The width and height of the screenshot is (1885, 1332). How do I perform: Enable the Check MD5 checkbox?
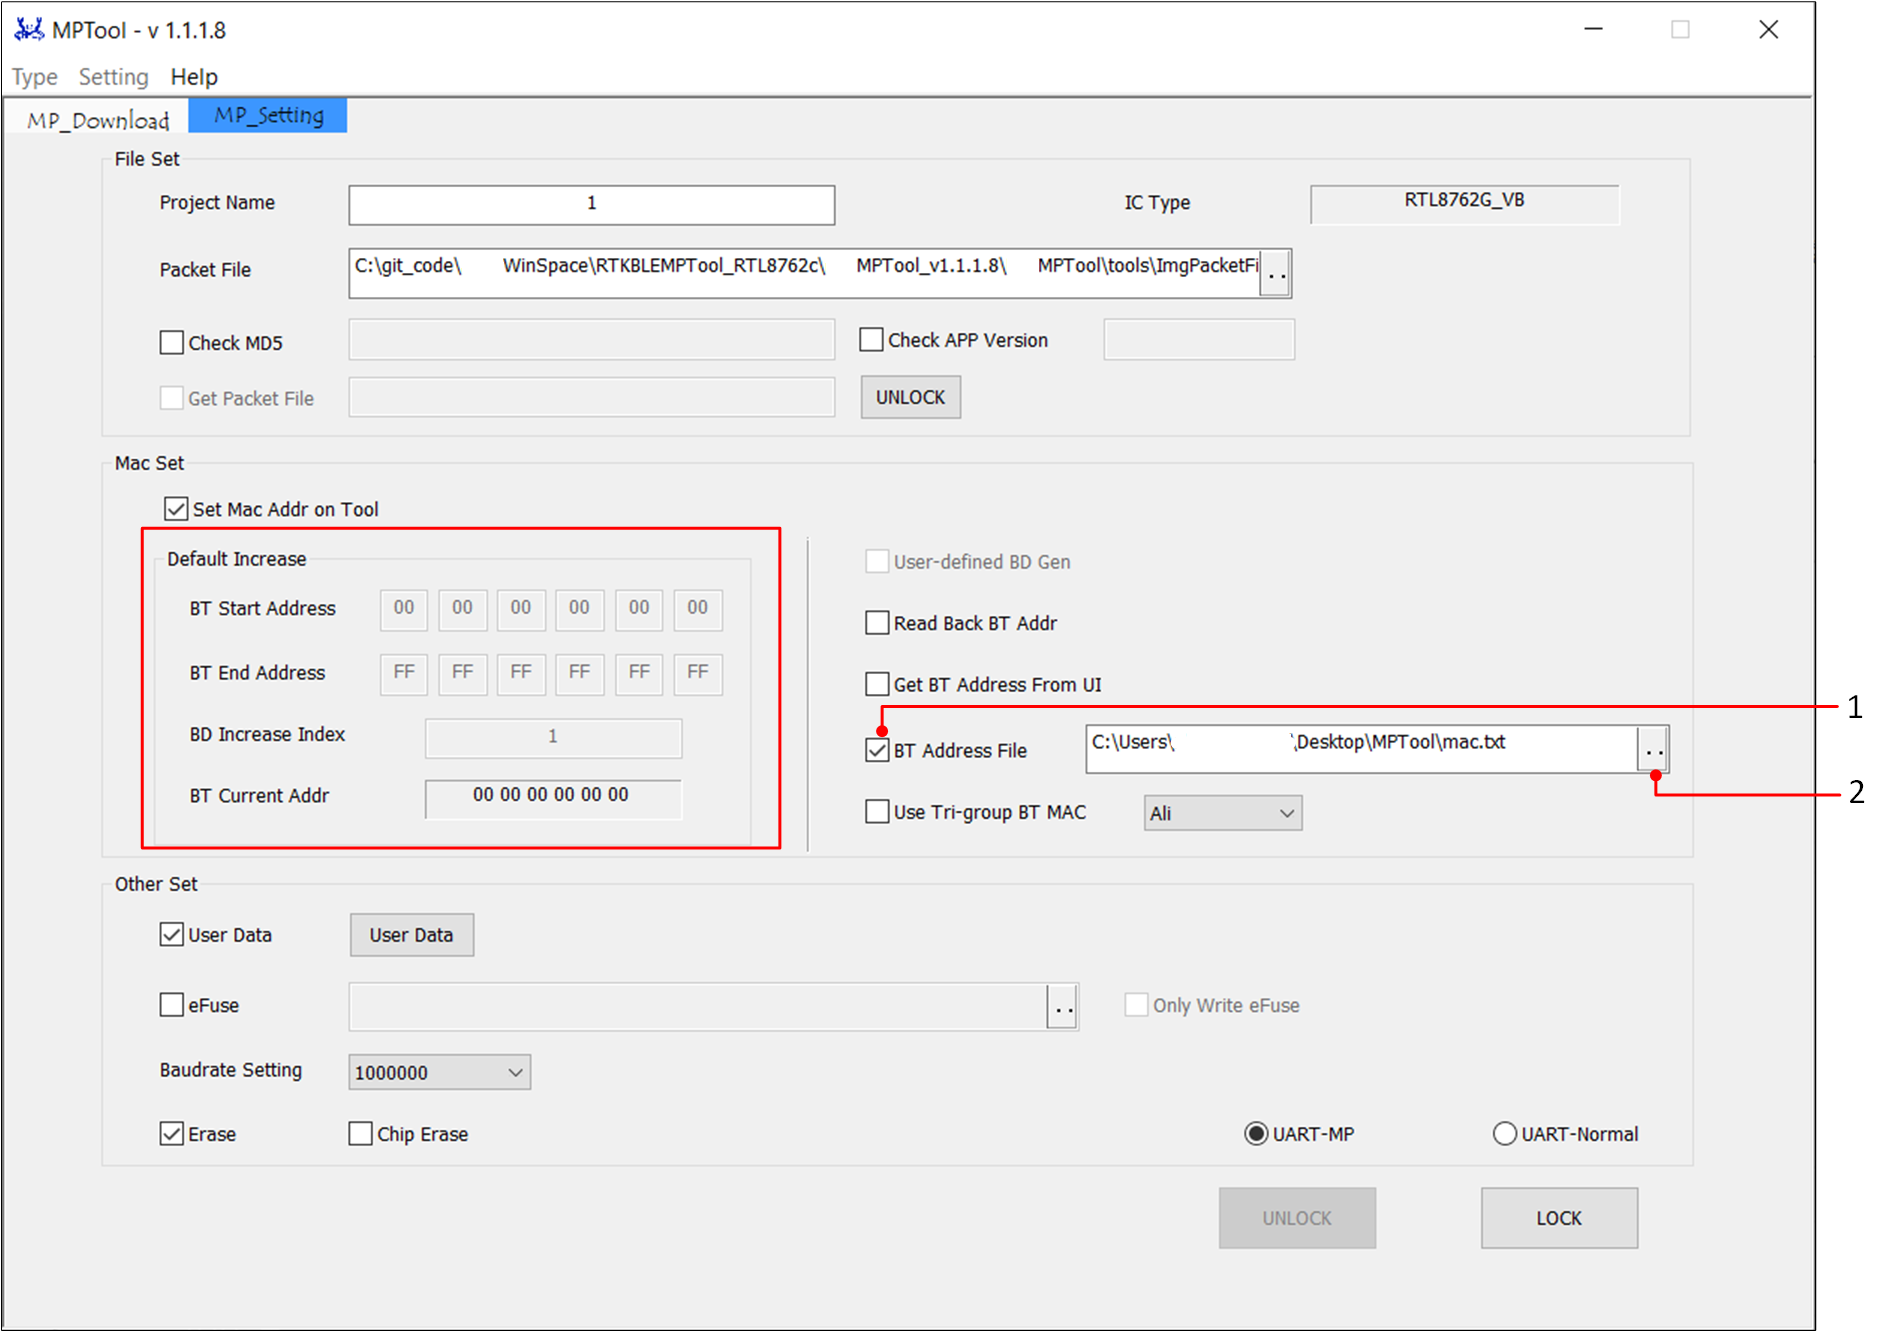(x=172, y=343)
